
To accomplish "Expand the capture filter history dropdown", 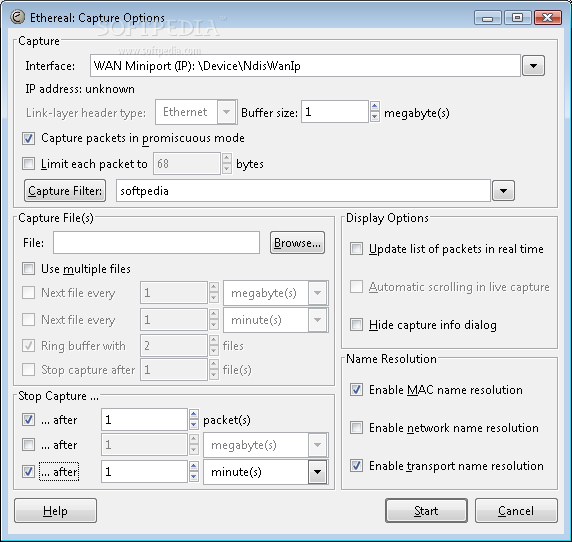I will pos(503,191).
